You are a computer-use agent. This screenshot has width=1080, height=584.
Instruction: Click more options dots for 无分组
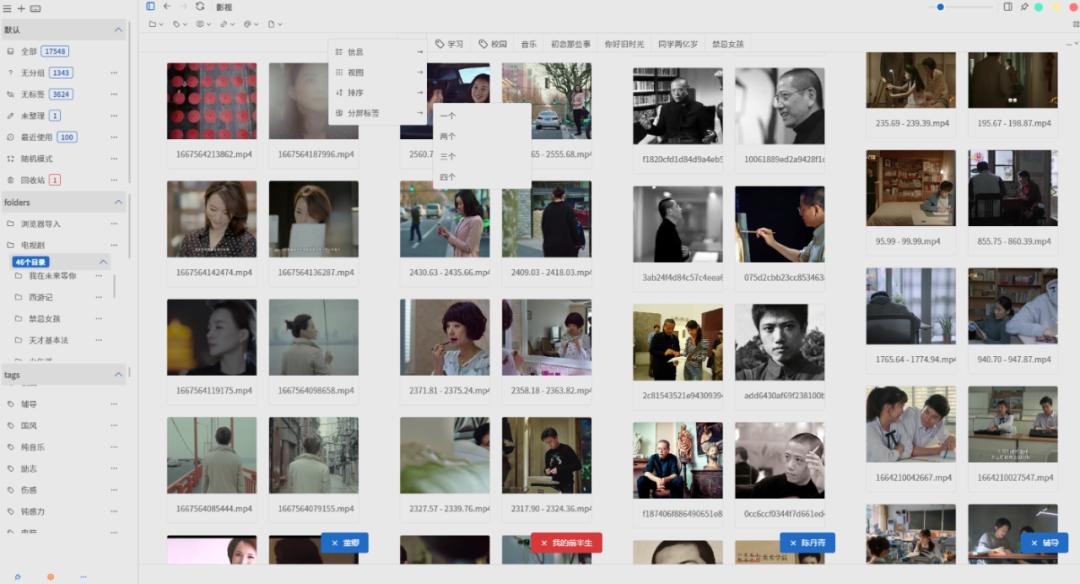coord(114,72)
